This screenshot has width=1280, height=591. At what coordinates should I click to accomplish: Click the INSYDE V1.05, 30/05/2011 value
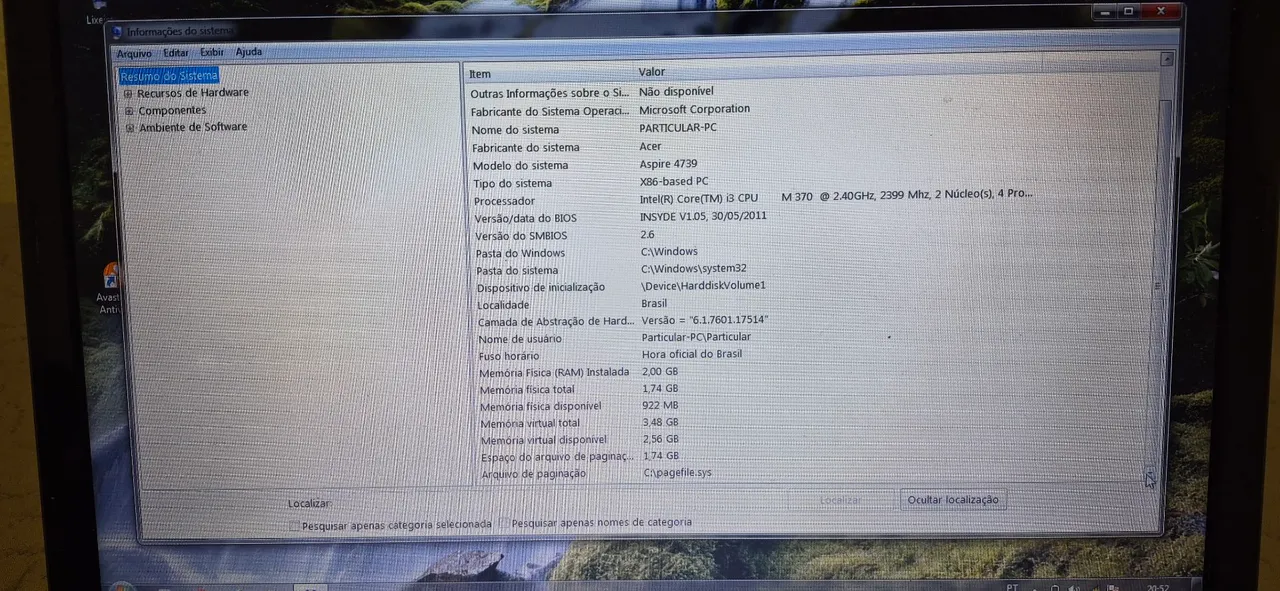click(x=704, y=216)
